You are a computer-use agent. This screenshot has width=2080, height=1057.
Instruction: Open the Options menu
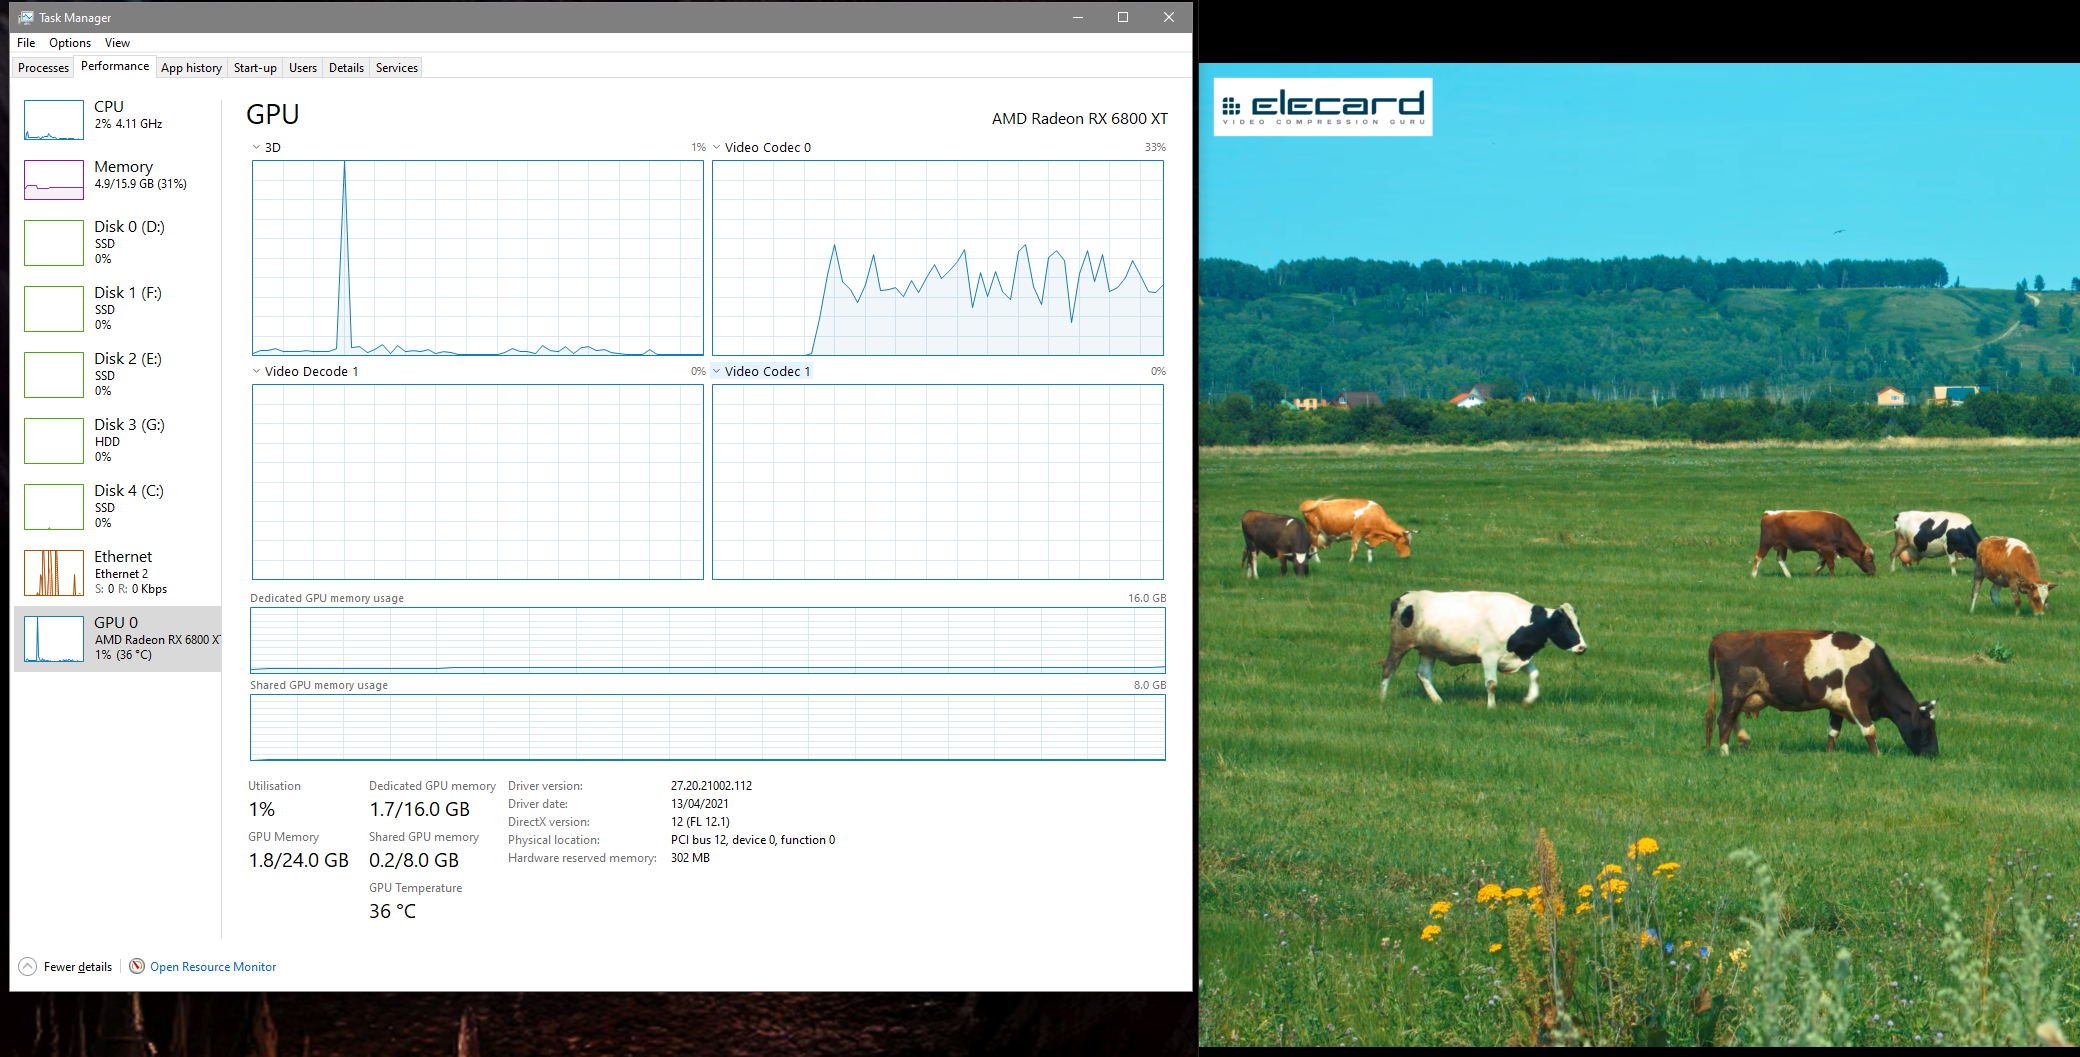tap(70, 43)
